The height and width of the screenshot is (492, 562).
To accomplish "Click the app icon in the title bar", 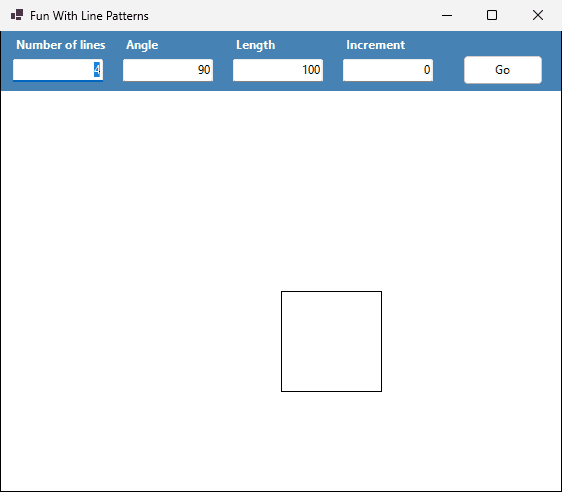I will [17, 15].
